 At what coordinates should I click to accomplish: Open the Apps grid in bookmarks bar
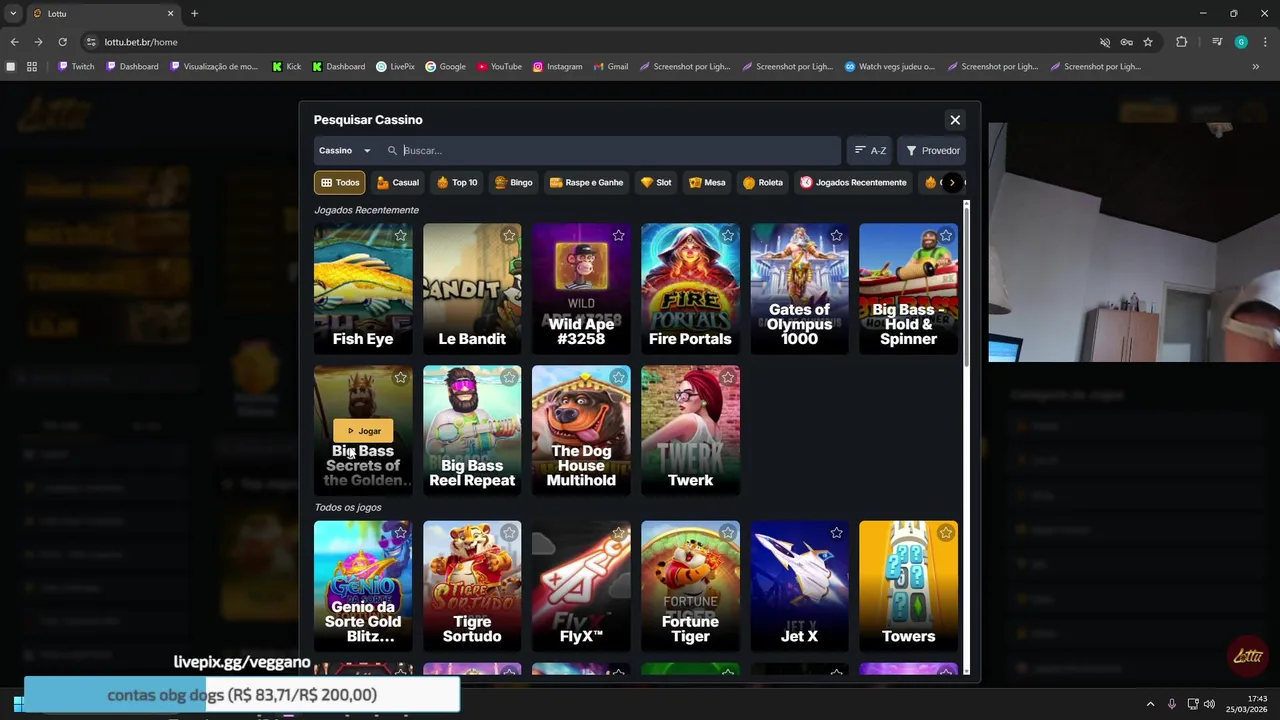pos(32,67)
